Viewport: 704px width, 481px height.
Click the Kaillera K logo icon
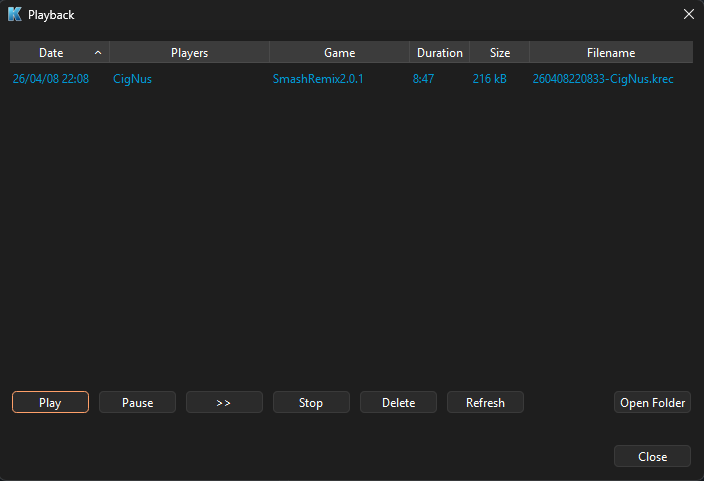(14, 14)
